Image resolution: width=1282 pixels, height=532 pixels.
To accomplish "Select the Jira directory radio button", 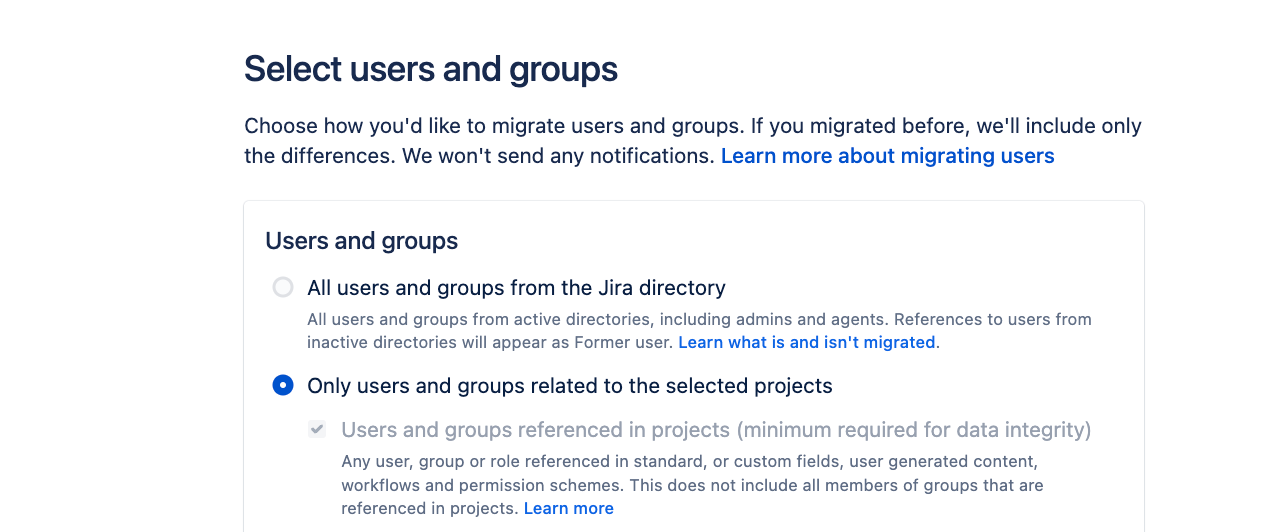I will tap(283, 288).
